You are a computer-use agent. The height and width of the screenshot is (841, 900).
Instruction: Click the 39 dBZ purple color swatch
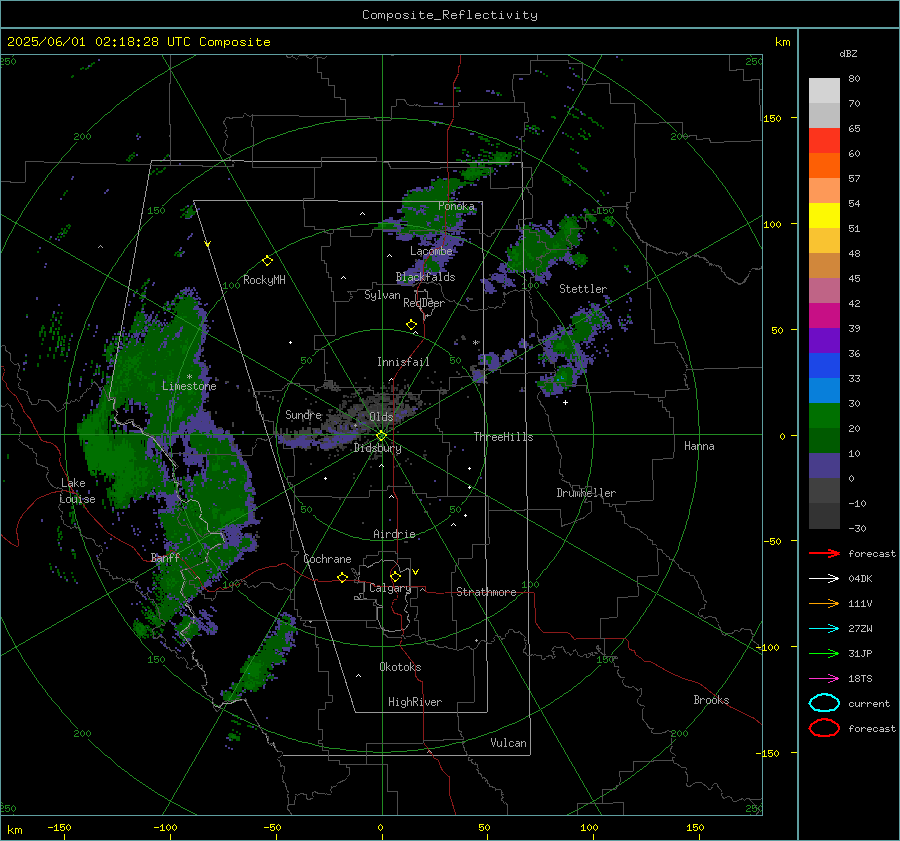824,340
